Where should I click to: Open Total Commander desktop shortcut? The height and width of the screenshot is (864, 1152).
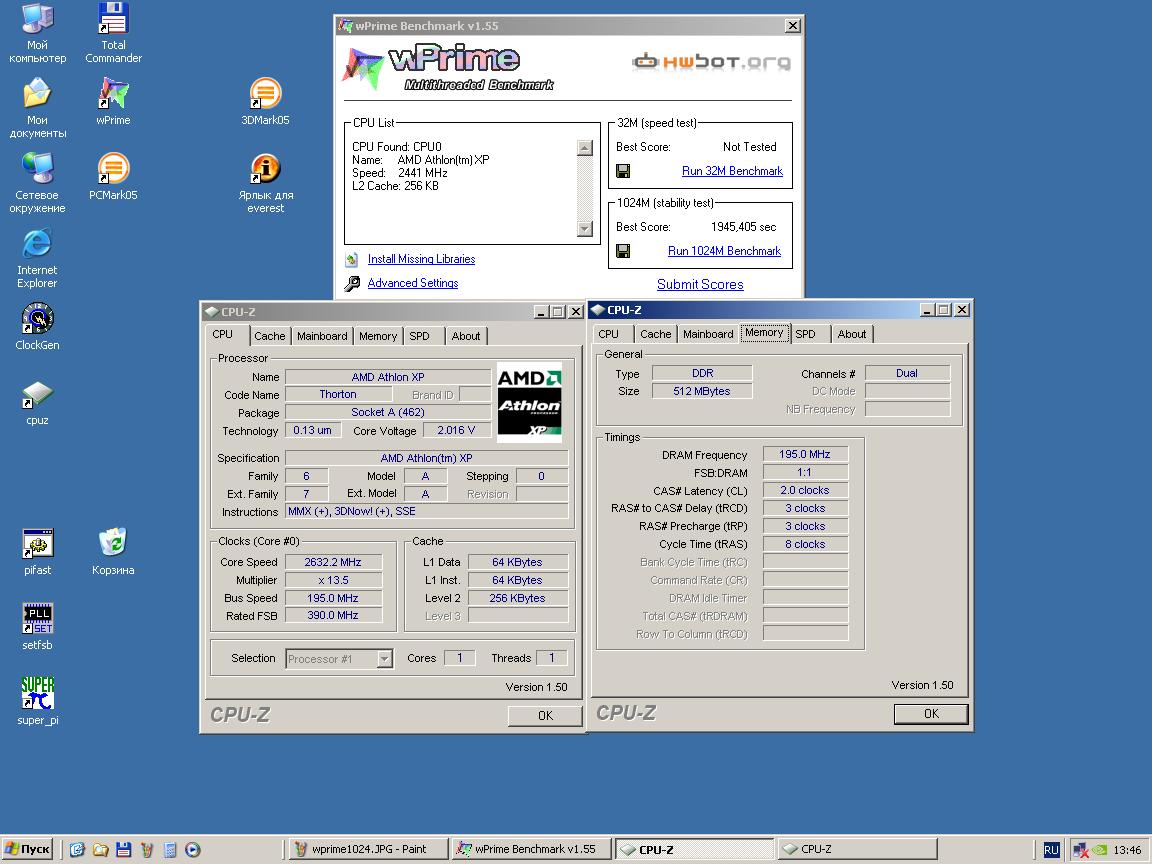coord(113,33)
